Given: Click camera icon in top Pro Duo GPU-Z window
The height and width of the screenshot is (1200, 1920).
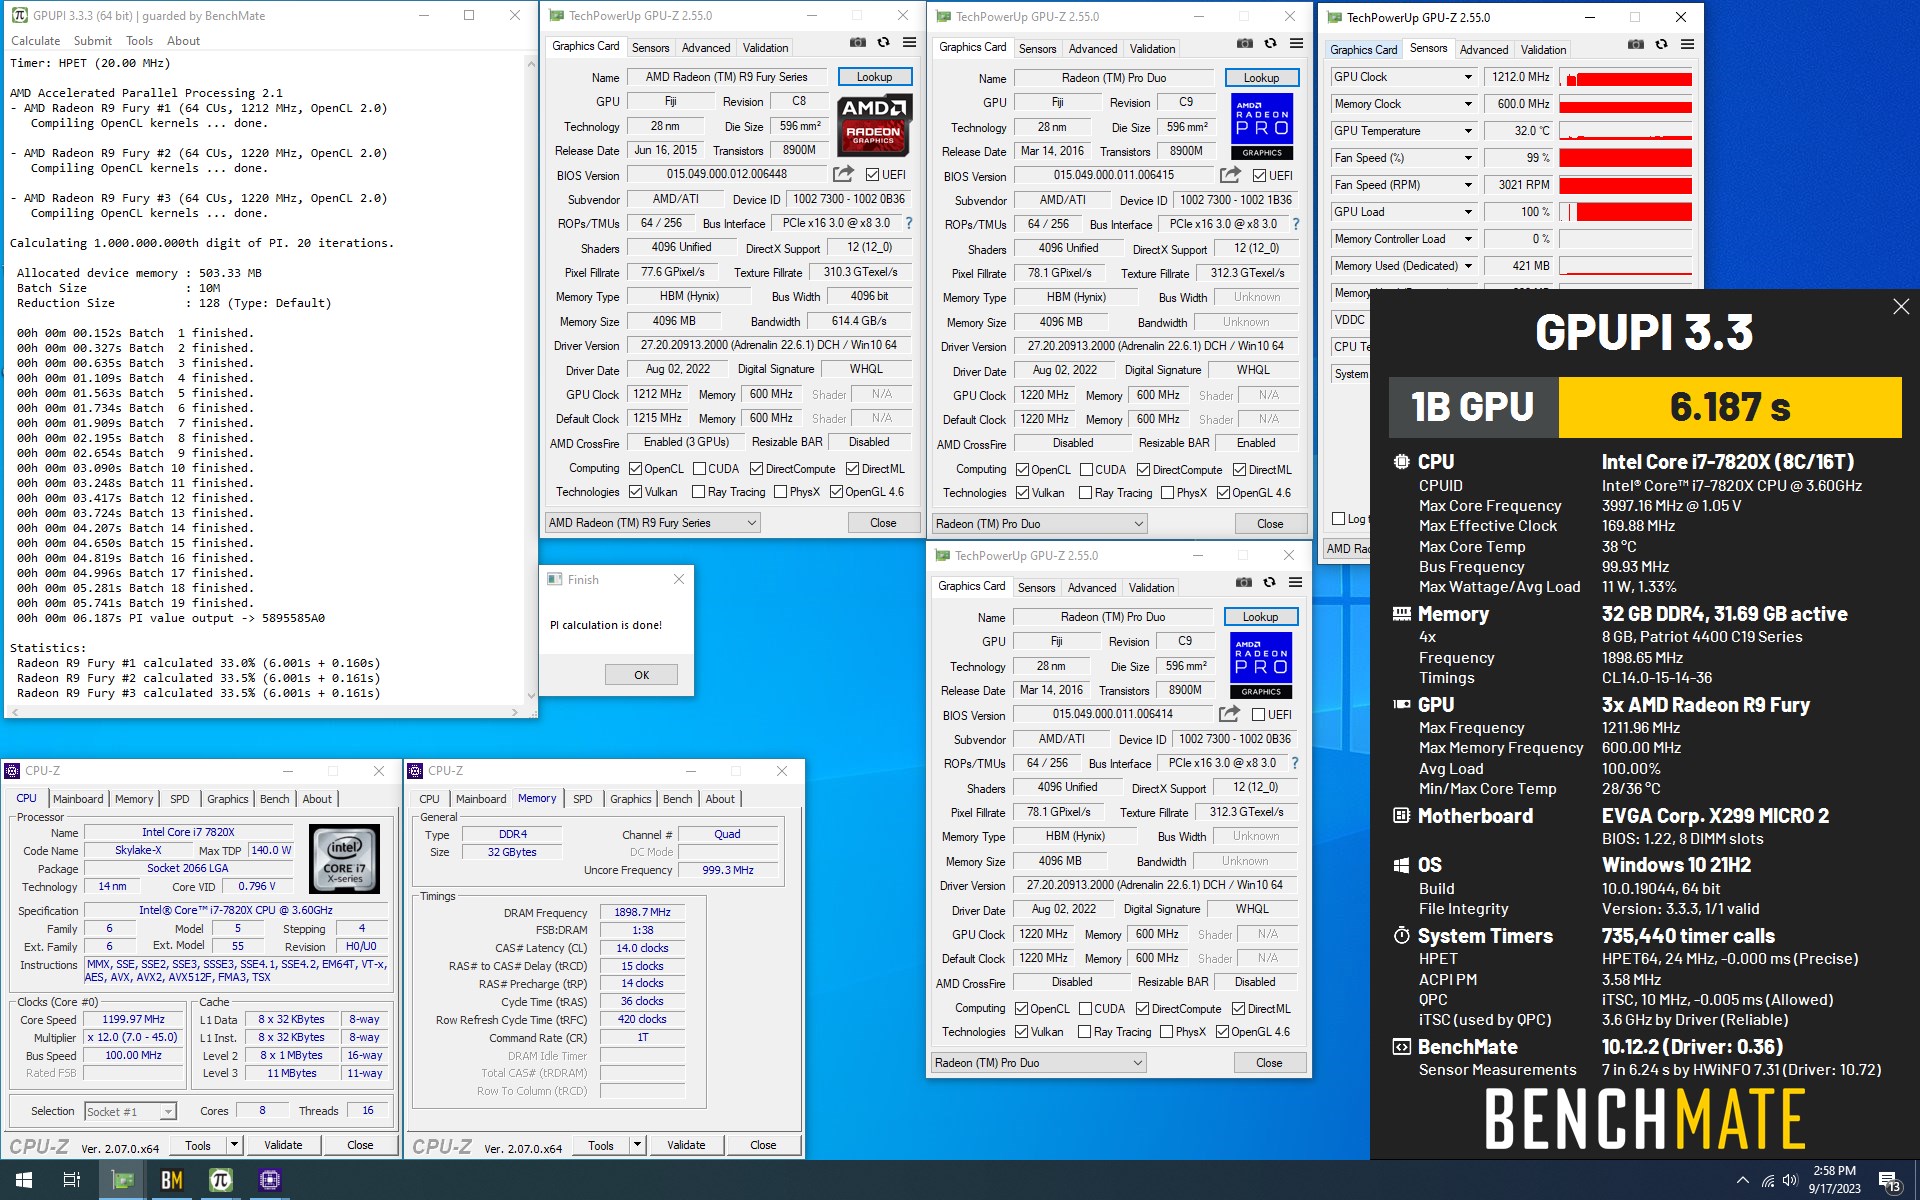Looking at the screenshot, I should pyautogui.click(x=1245, y=44).
